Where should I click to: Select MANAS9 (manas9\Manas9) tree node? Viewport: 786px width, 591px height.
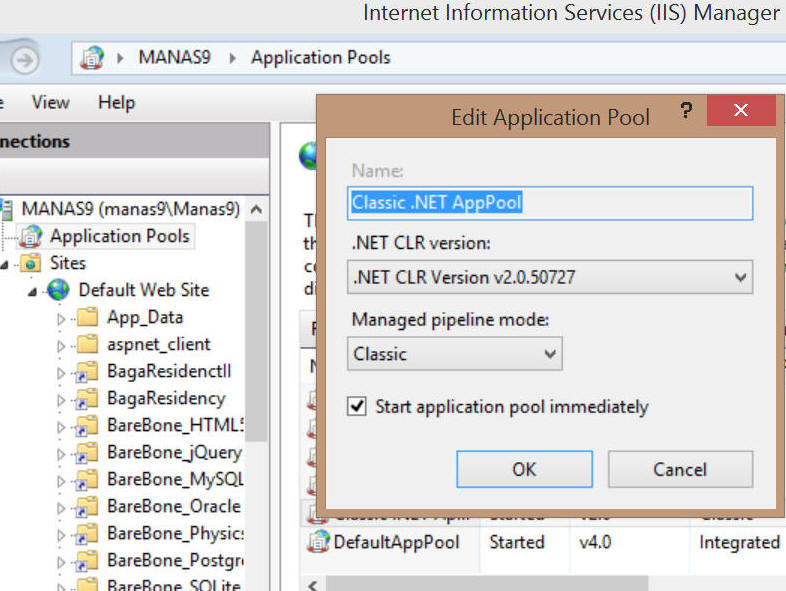[131, 209]
